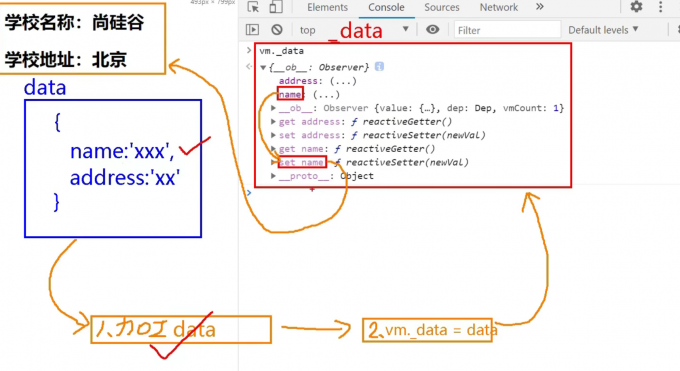Switch to the Sources tab

tap(441, 7)
